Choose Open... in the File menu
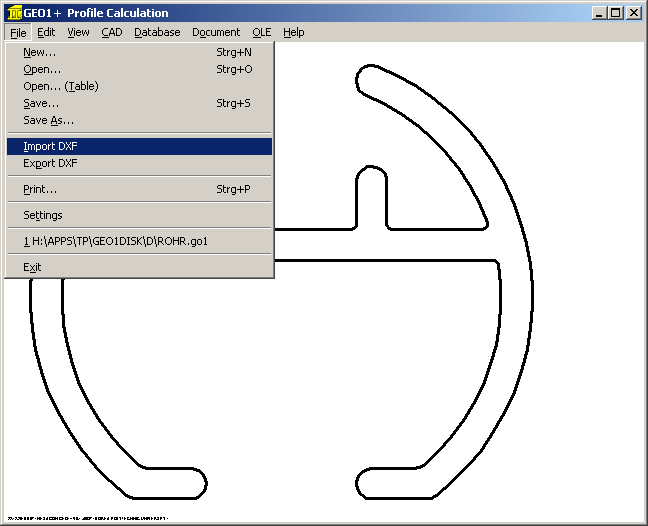Viewport: 648px width, 526px height. point(42,69)
